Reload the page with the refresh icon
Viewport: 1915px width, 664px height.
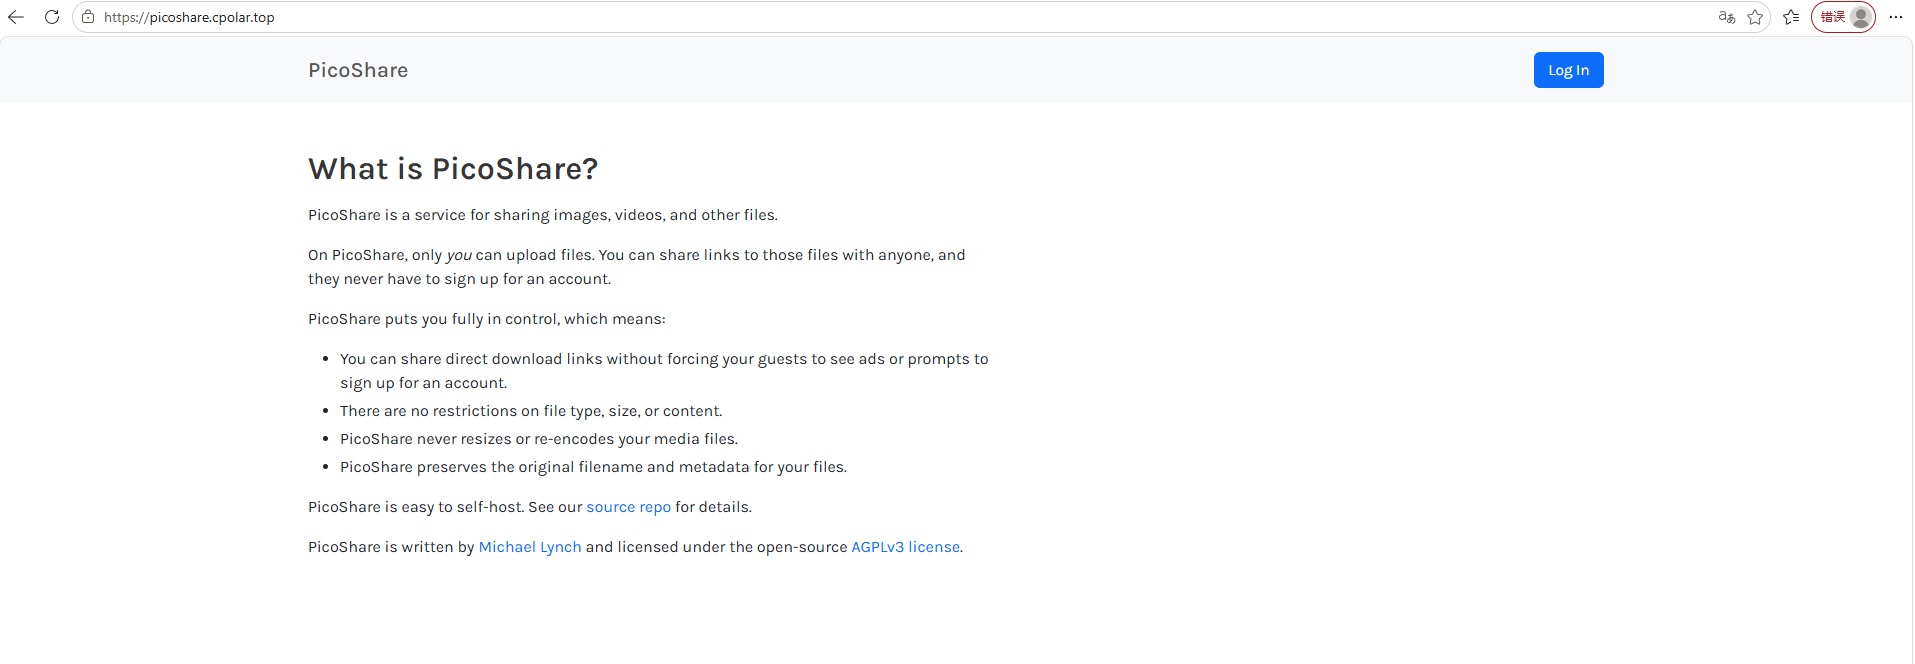click(x=52, y=17)
